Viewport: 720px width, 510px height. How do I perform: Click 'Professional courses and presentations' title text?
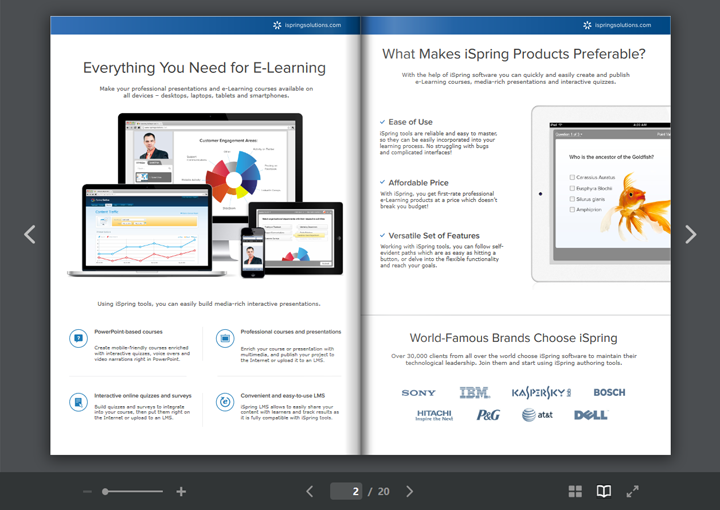[x=291, y=332]
